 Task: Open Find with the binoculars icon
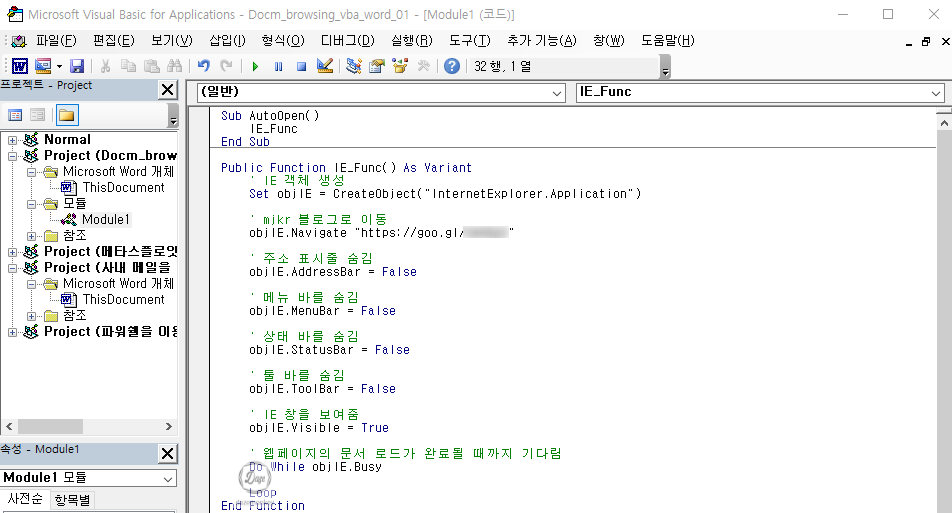175,66
